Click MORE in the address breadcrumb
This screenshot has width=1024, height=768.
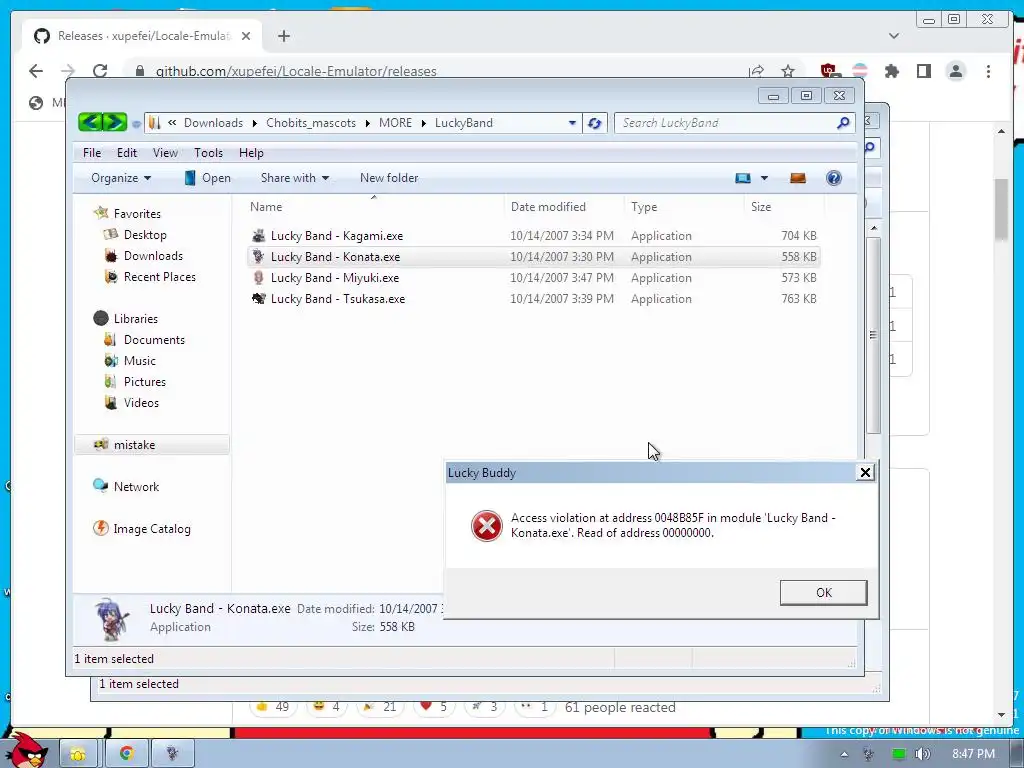pos(395,123)
